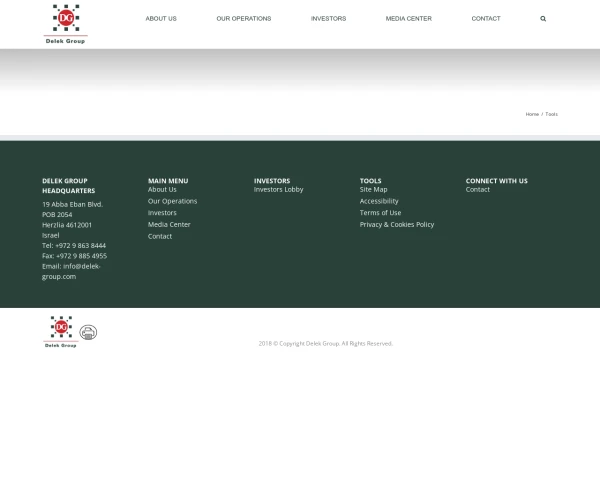Click the POB 2054 text

point(57,215)
